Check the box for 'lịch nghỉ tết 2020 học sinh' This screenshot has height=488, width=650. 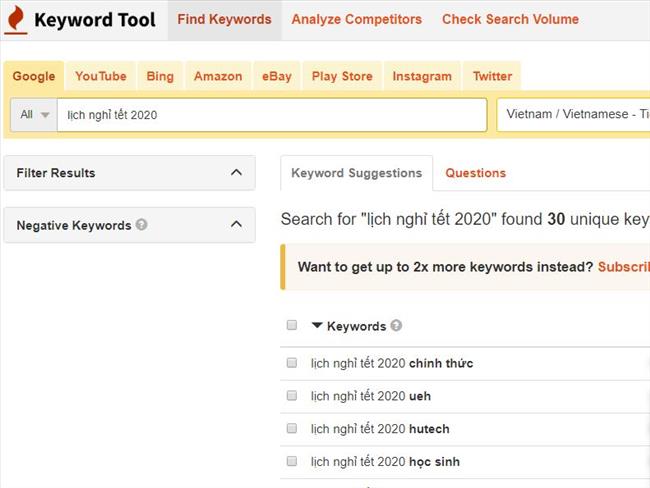tap(292, 461)
